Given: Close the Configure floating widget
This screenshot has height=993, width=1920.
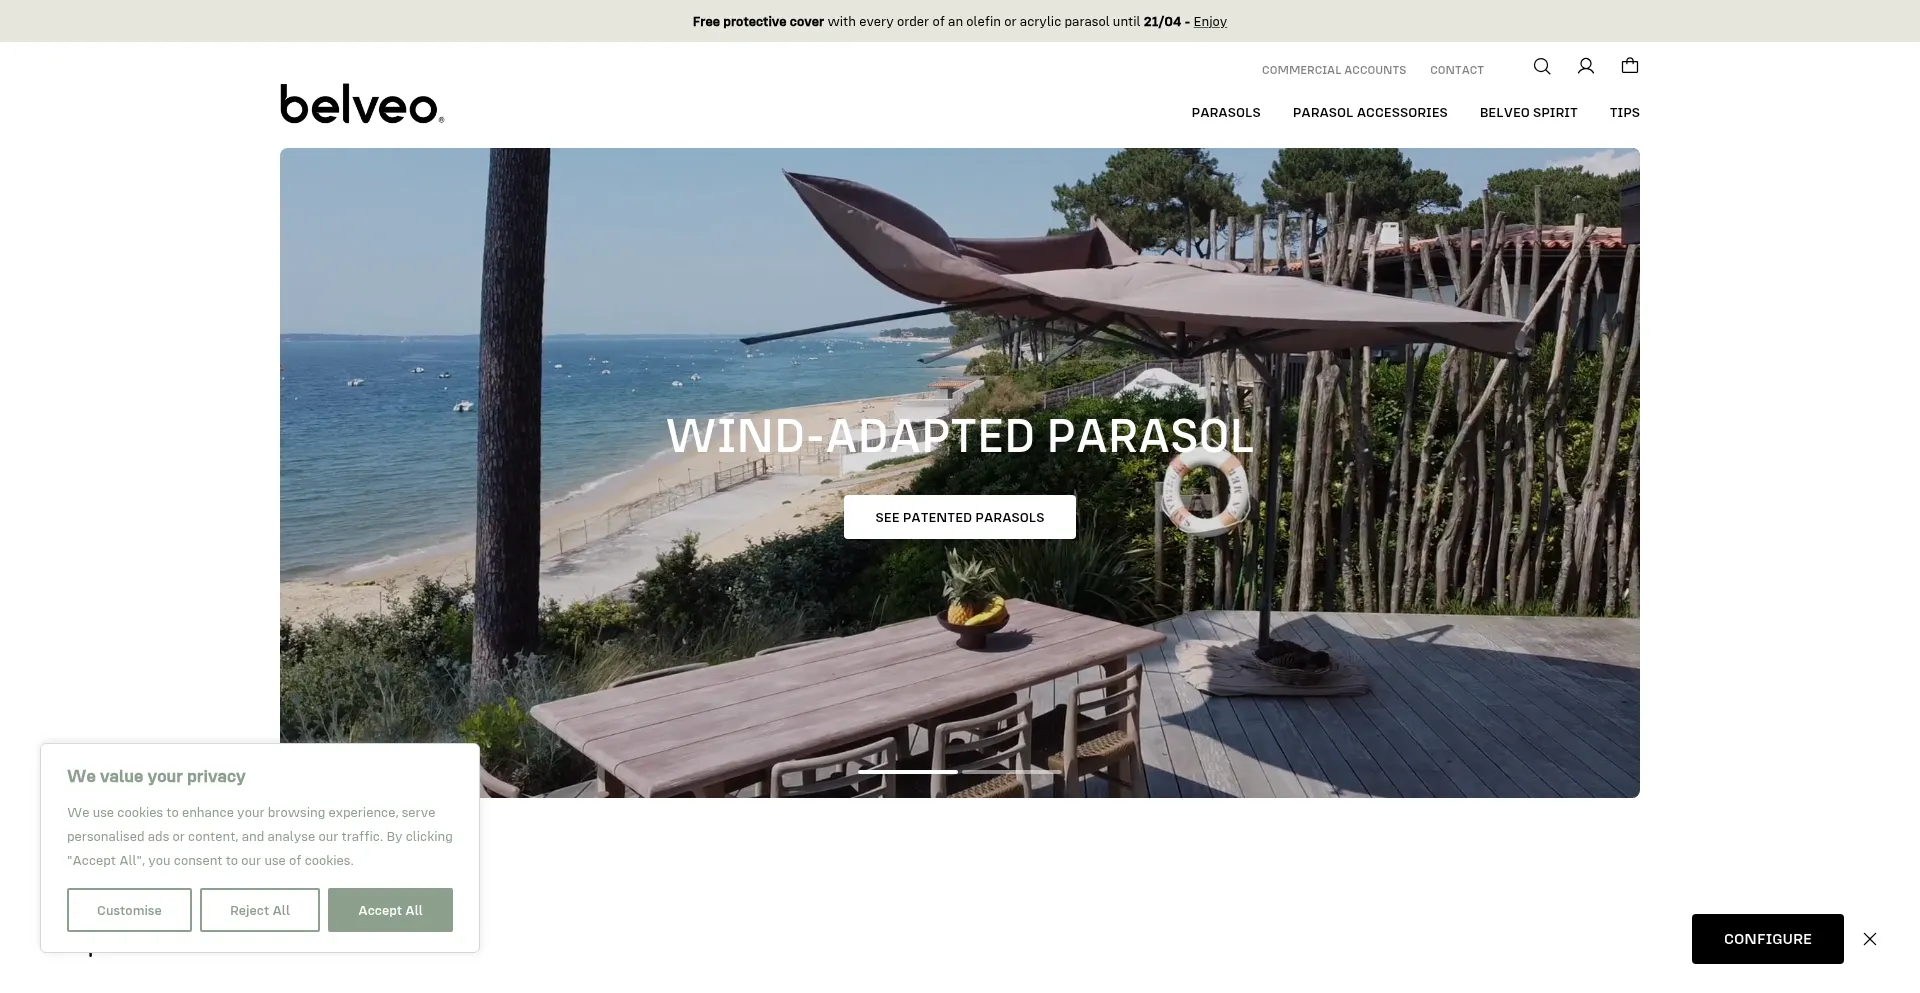Looking at the screenshot, I should [1870, 939].
